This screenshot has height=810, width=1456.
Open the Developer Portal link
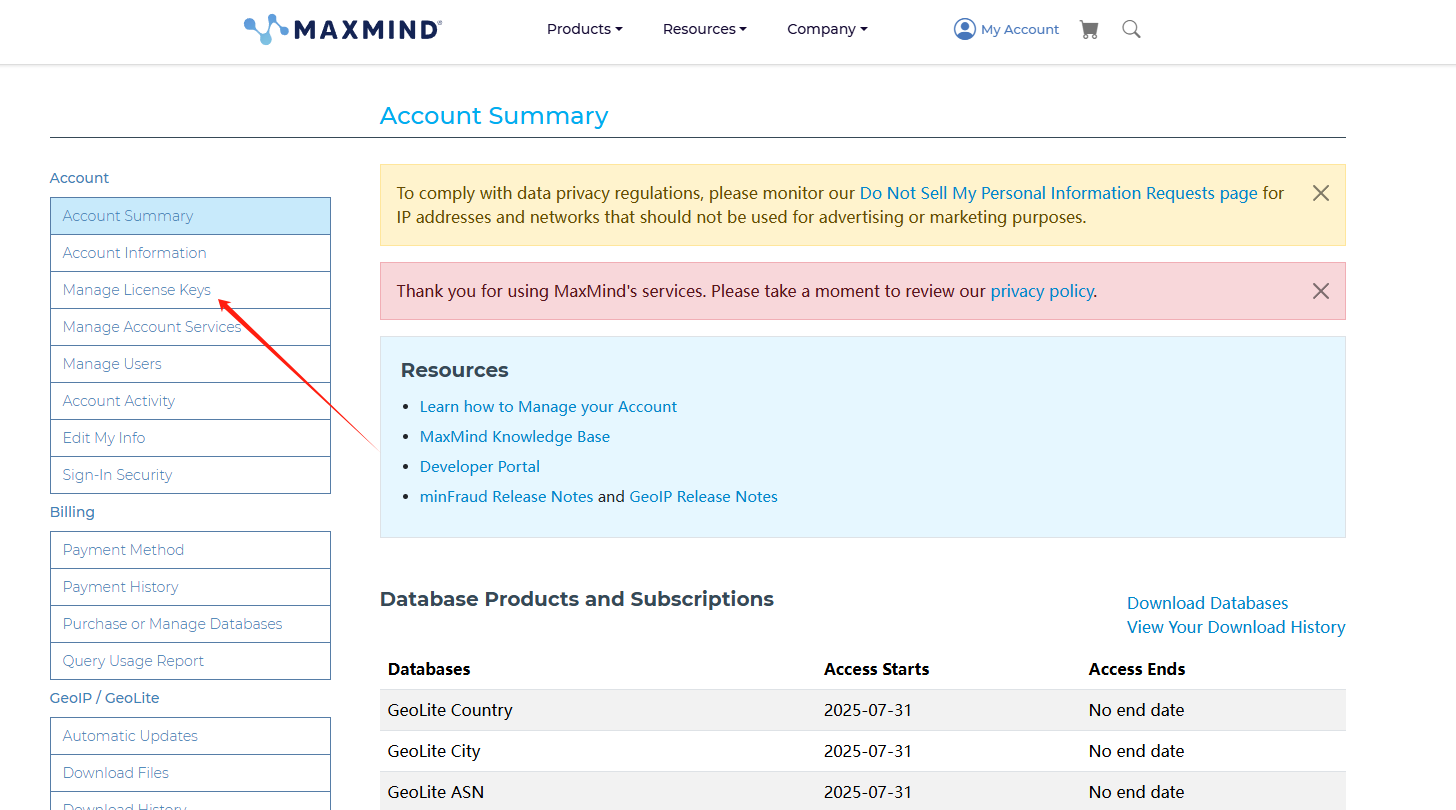[479, 467]
